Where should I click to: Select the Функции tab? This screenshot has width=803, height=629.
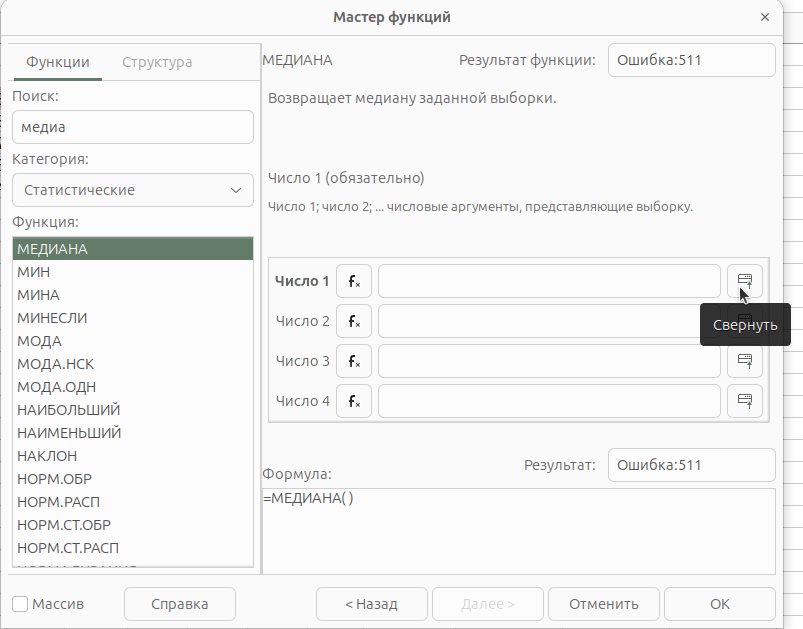[x=58, y=62]
